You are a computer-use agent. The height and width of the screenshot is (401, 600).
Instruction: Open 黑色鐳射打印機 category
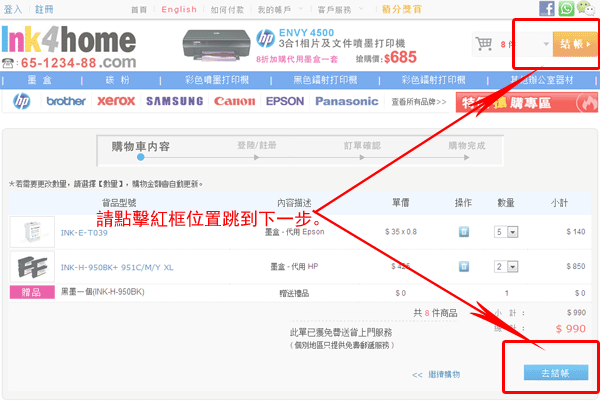point(325,80)
